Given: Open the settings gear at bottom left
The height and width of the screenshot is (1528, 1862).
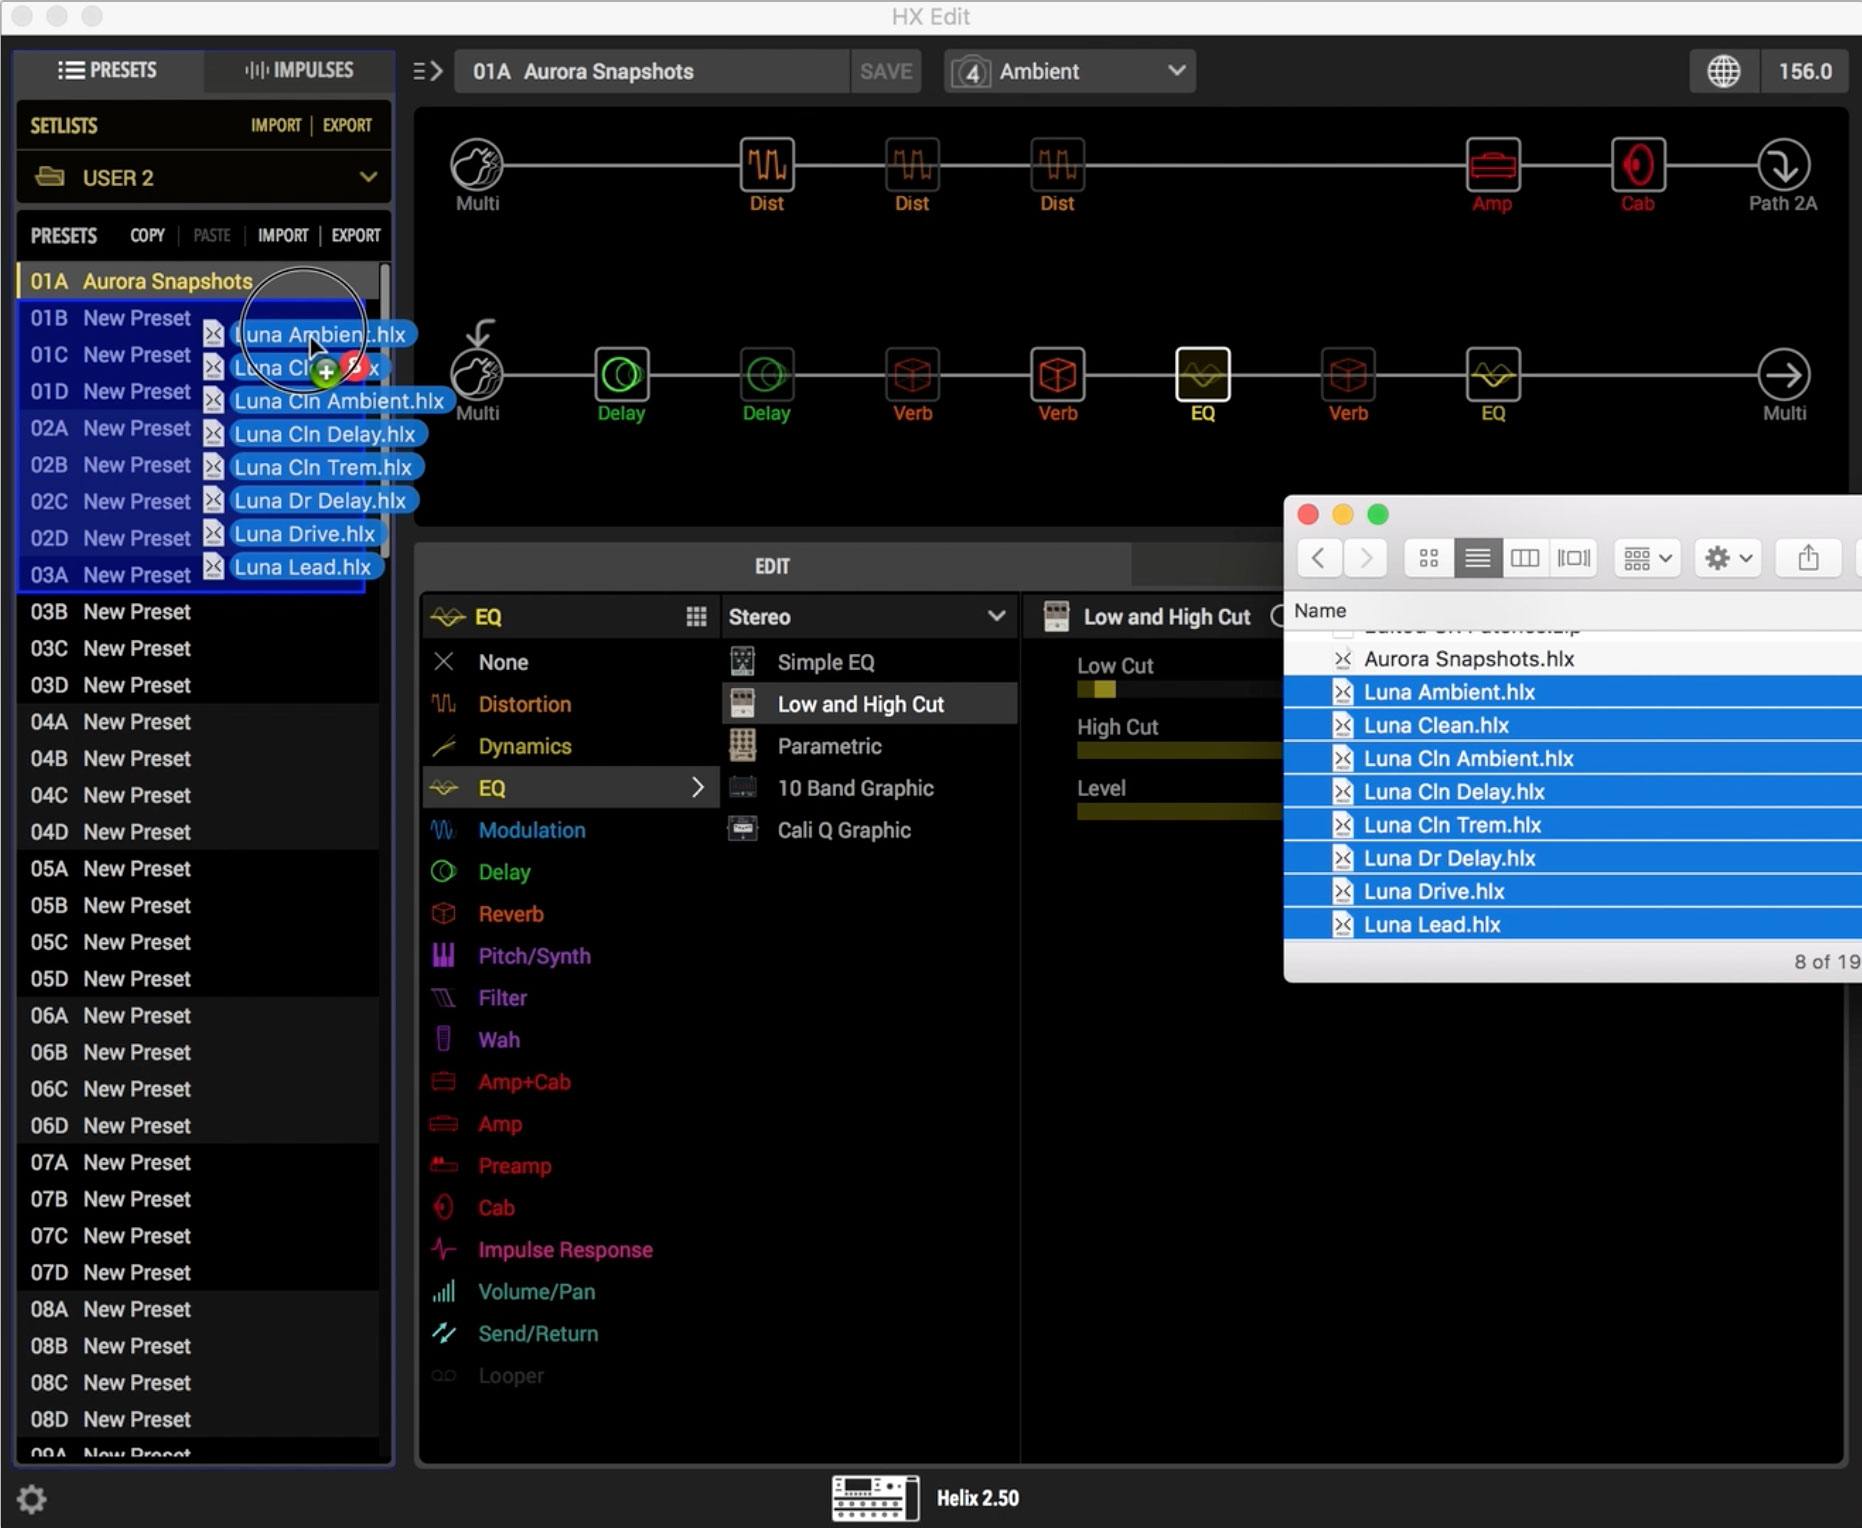Looking at the screenshot, I should pyautogui.click(x=32, y=1498).
